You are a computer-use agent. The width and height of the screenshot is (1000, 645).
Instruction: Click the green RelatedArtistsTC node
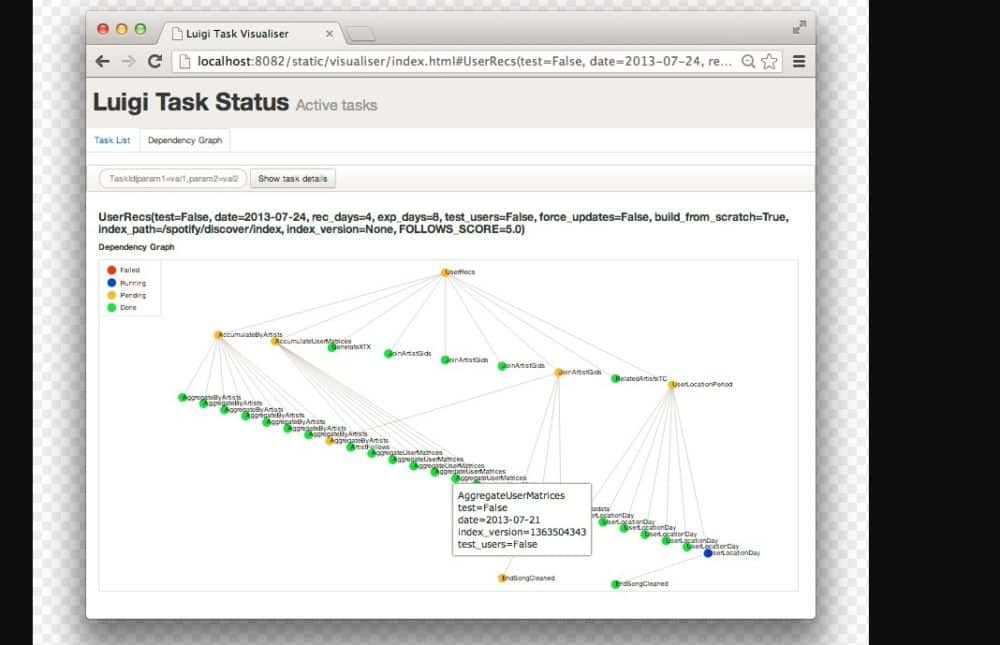(x=616, y=378)
